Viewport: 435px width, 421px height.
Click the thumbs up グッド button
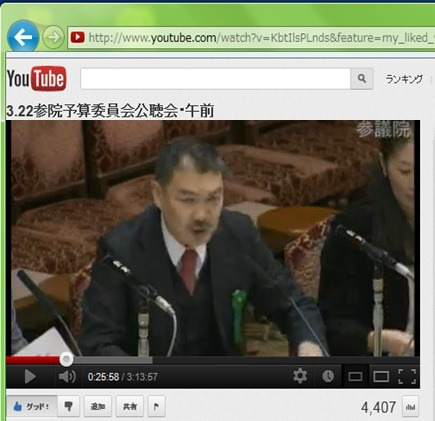pyautogui.click(x=32, y=406)
